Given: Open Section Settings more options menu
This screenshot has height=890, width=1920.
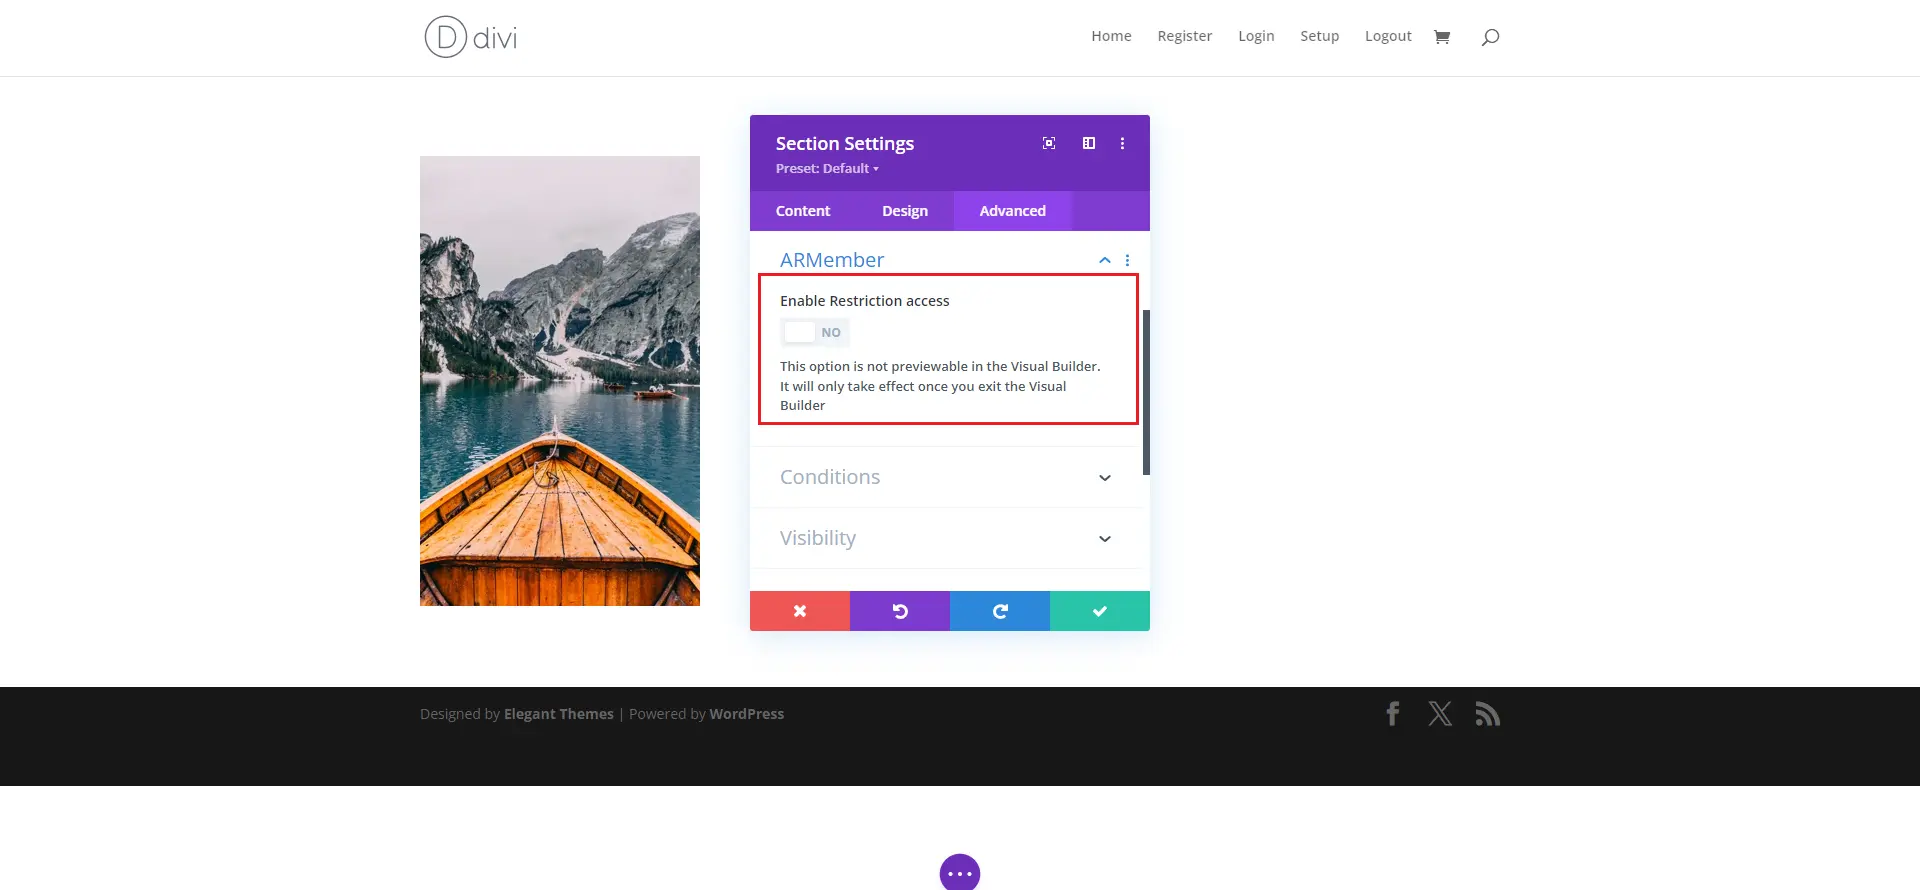Looking at the screenshot, I should point(1122,143).
